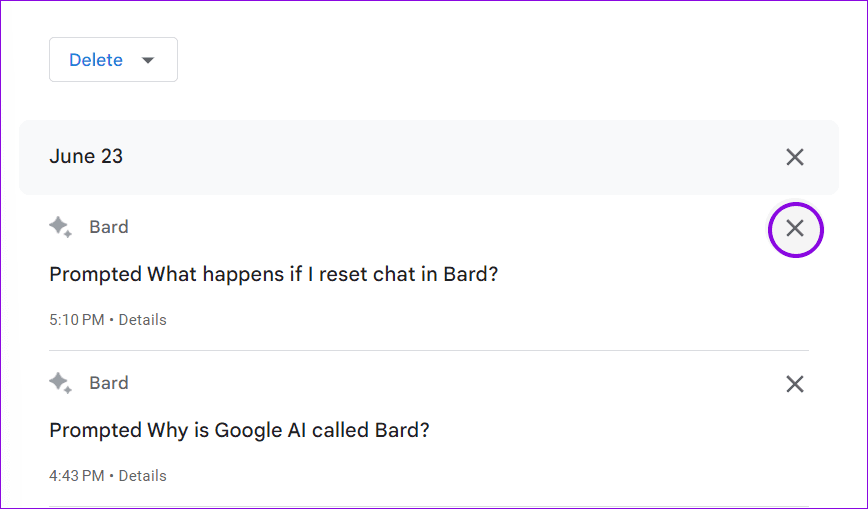Open the Delete dropdown arrow
The image size is (868, 510).
point(148,60)
